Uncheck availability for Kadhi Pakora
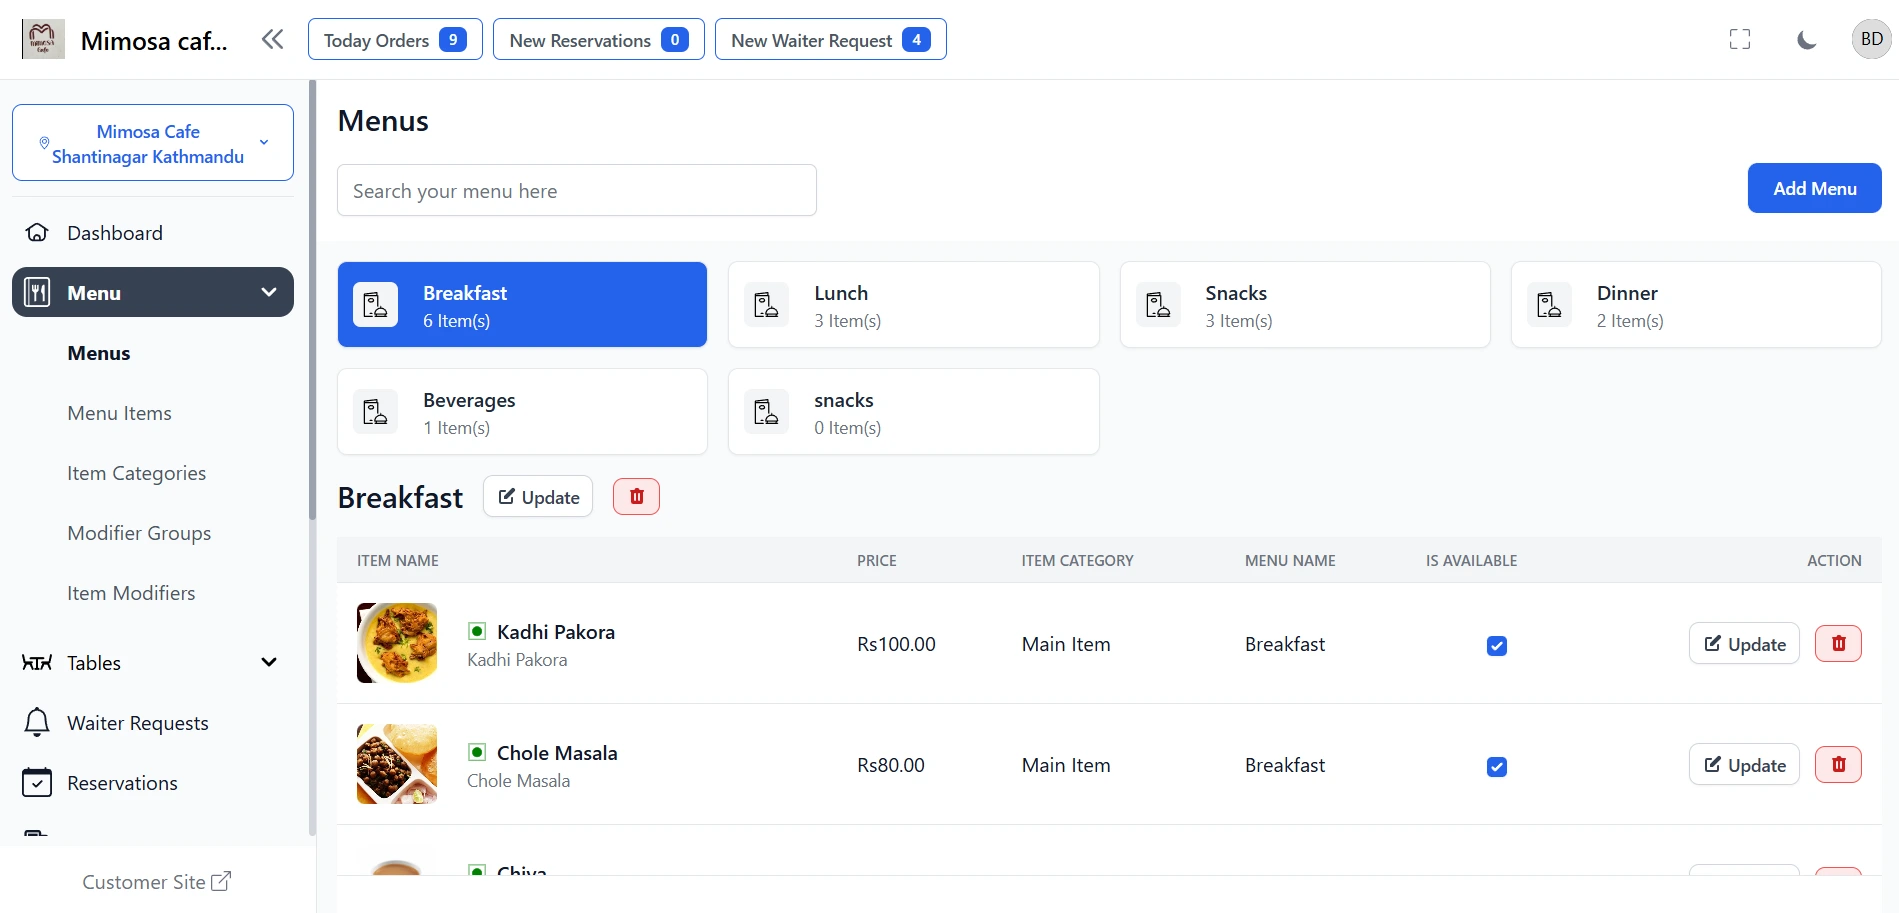Viewport: 1899px width, 913px height. (x=1496, y=646)
